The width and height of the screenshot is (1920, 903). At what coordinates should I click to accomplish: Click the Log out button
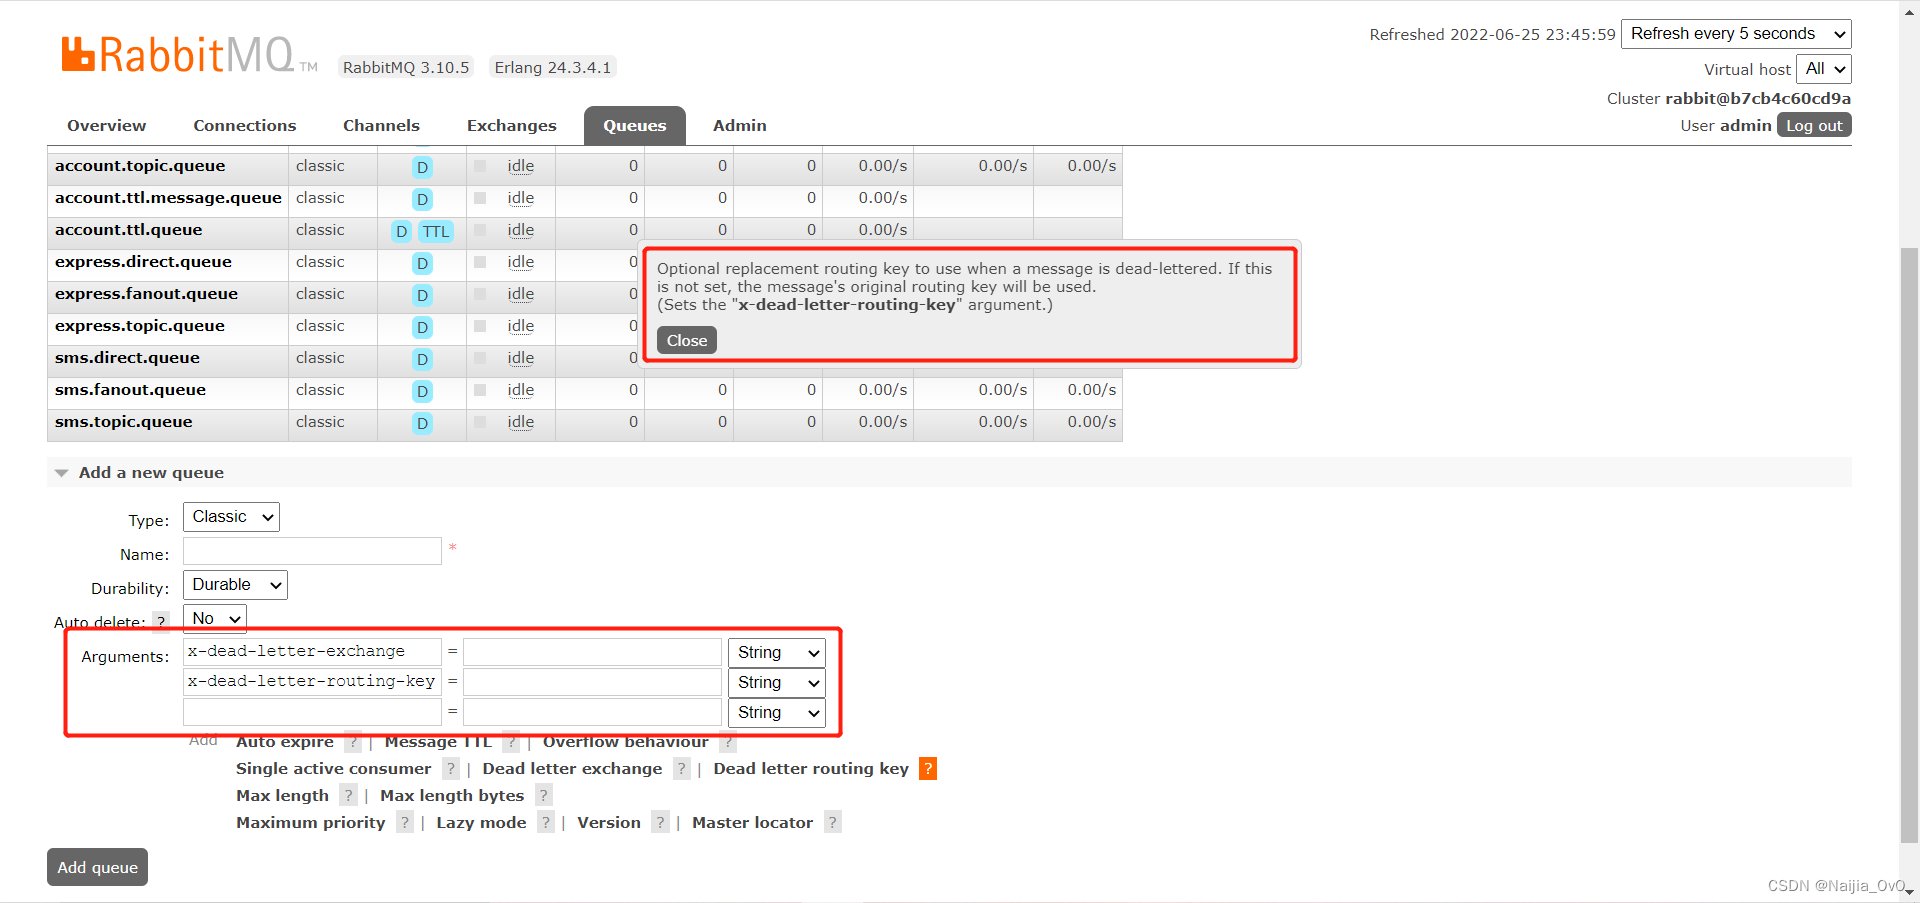point(1814,126)
